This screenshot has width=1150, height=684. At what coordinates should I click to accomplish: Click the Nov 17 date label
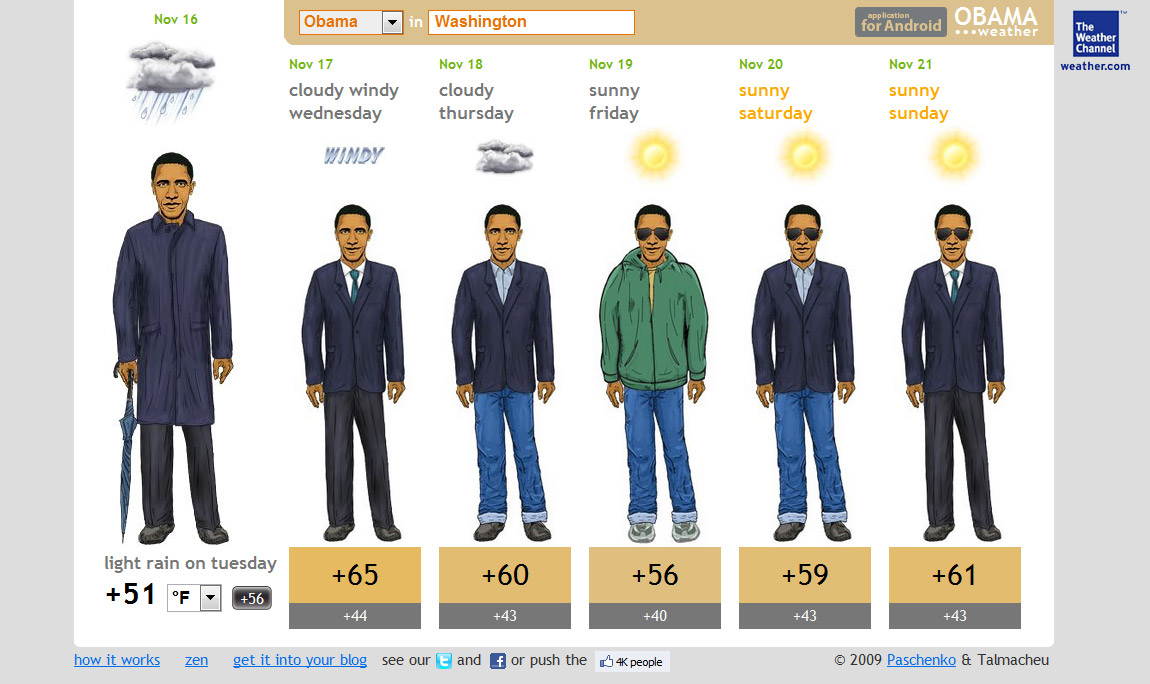311,64
